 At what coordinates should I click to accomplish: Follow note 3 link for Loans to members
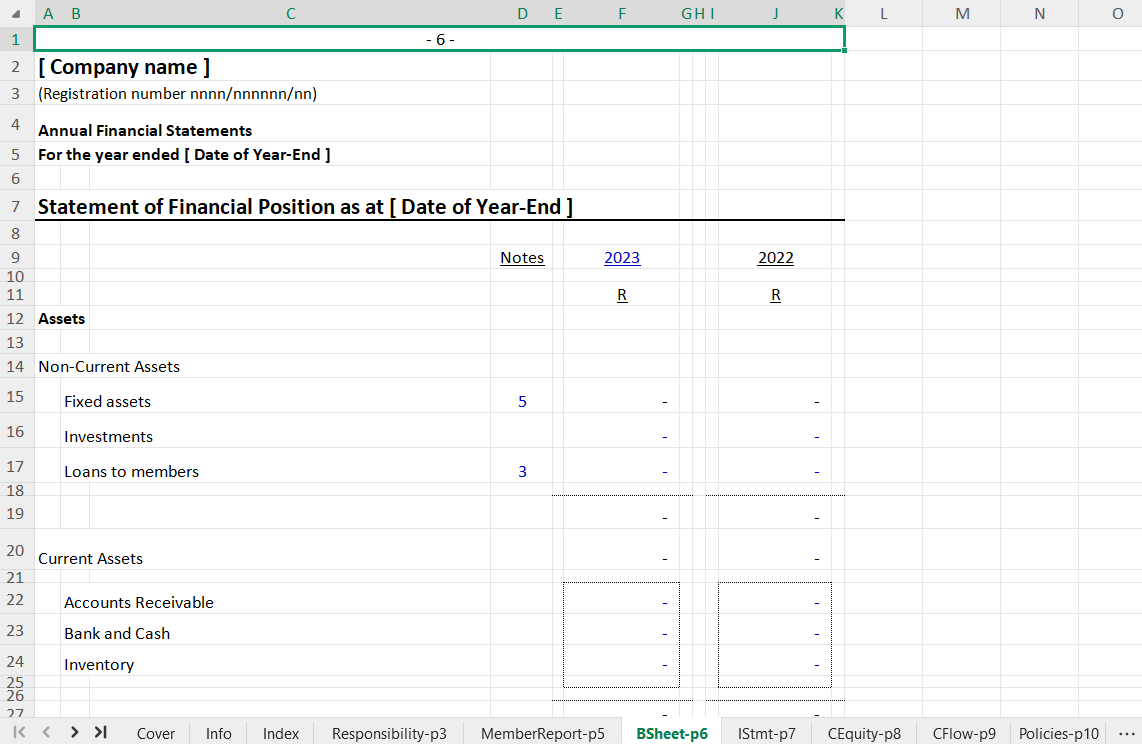(522, 472)
